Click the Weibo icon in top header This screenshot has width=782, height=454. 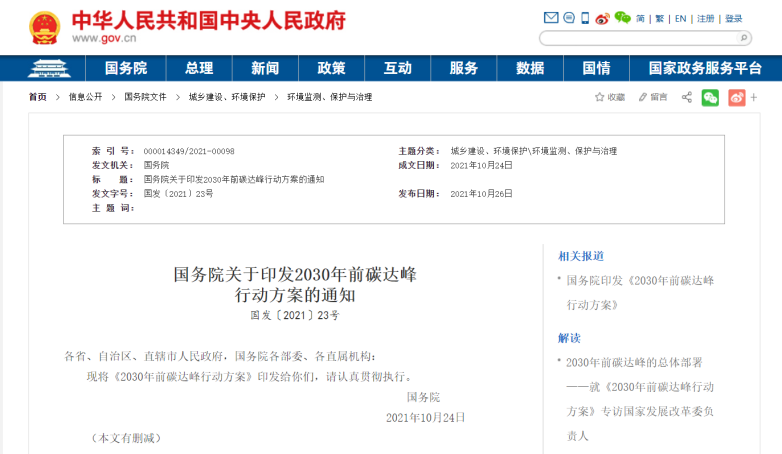[602, 18]
